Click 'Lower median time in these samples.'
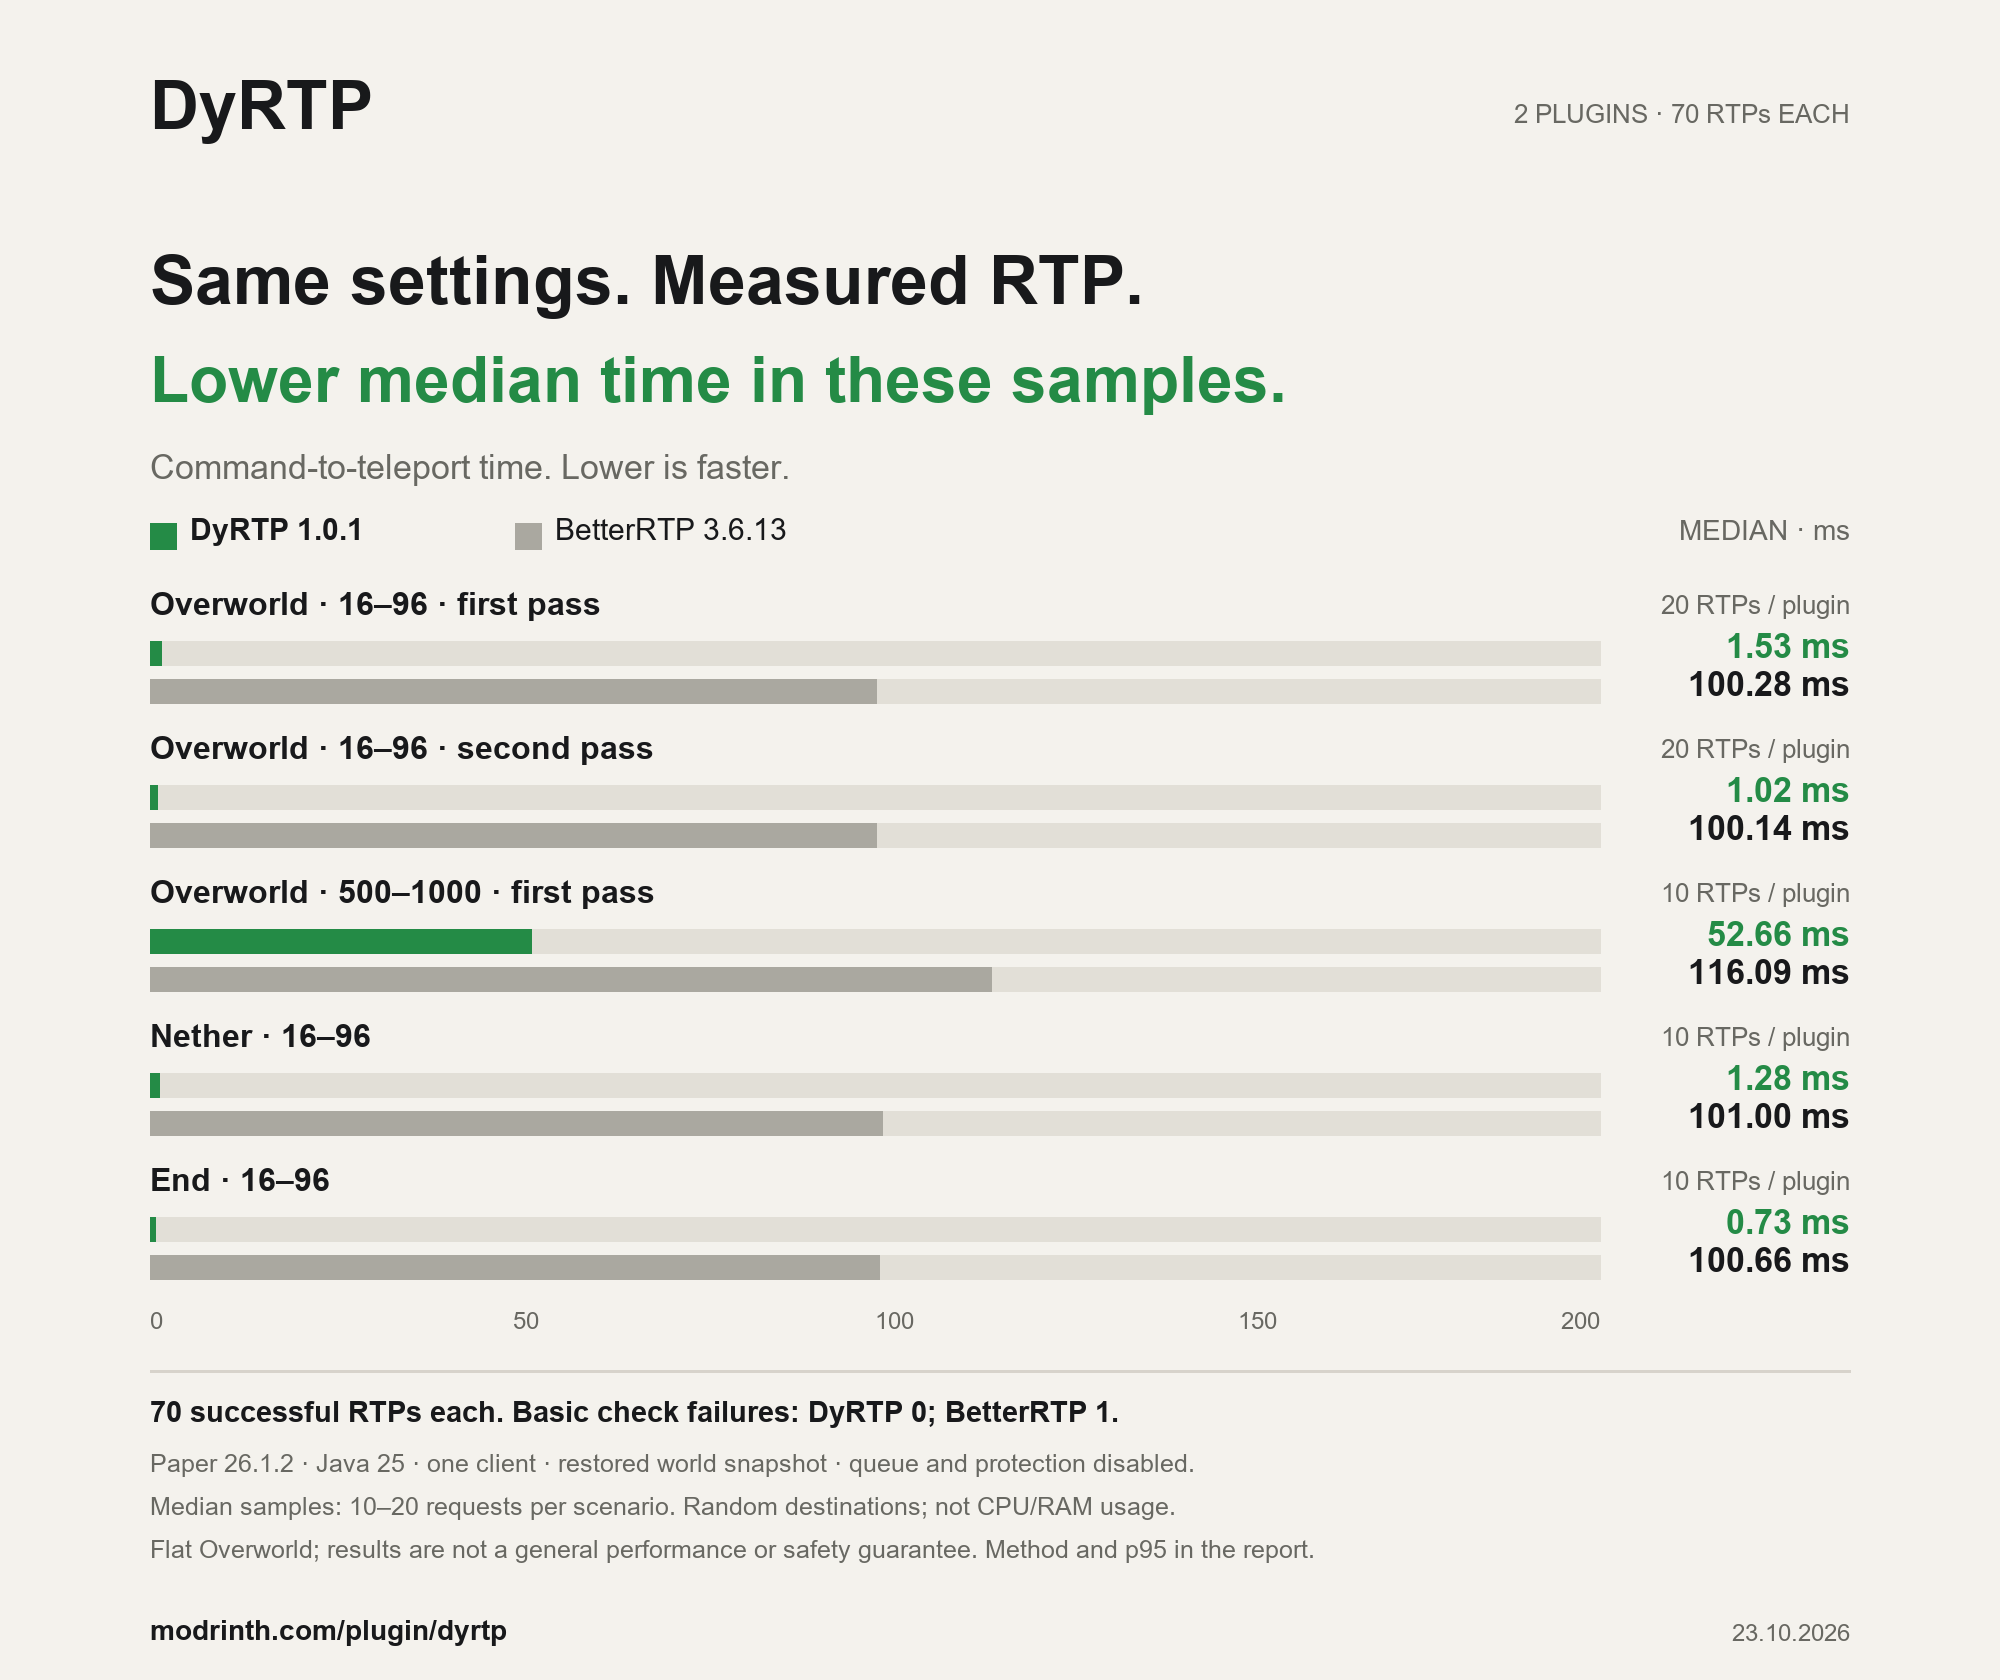This screenshot has height=1680, width=2000. [x=718, y=382]
